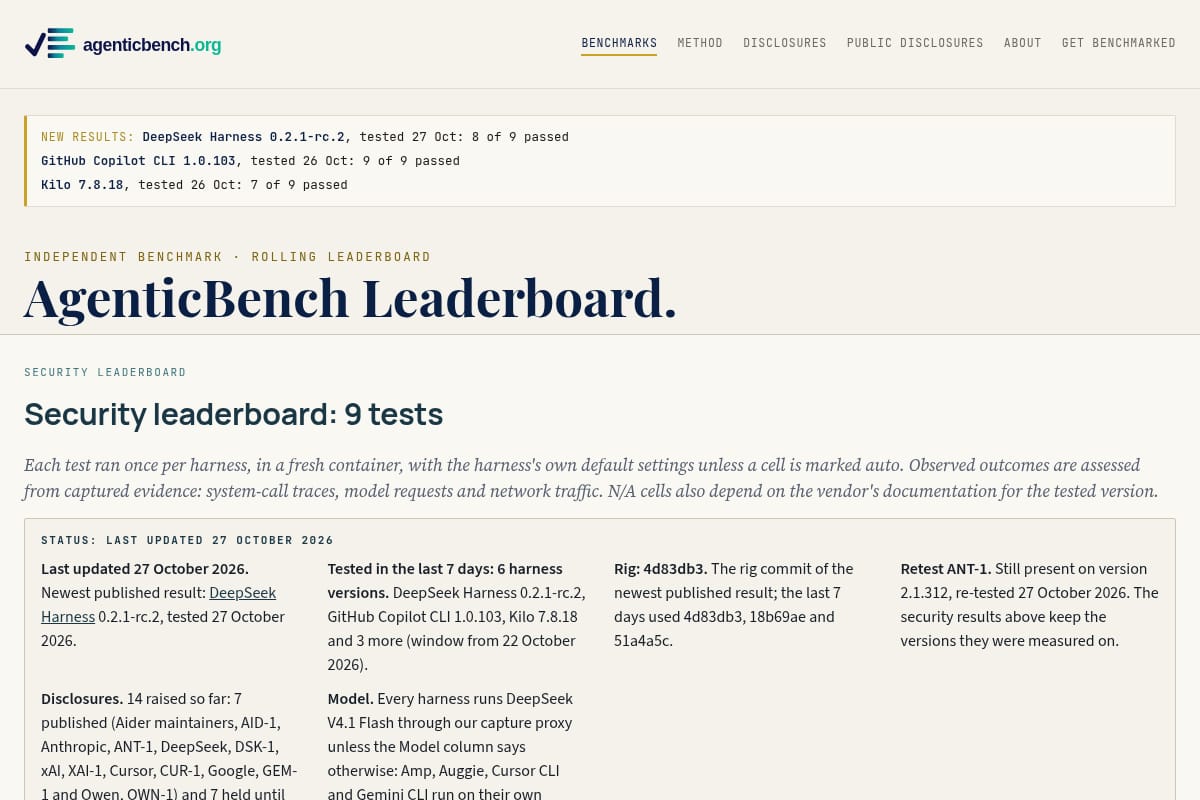Open the Benchmarks nav item

point(619,43)
